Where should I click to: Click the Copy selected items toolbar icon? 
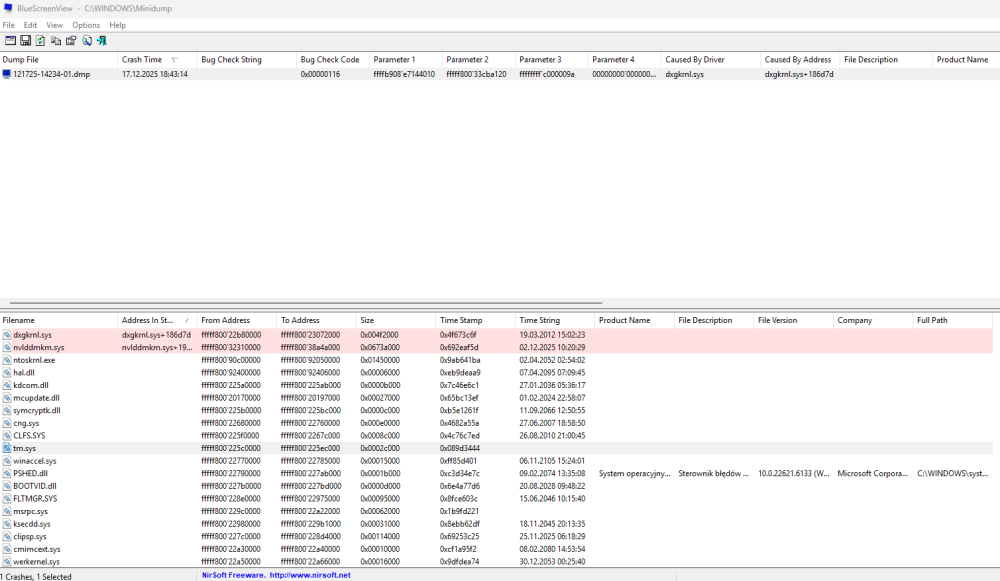coord(56,40)
